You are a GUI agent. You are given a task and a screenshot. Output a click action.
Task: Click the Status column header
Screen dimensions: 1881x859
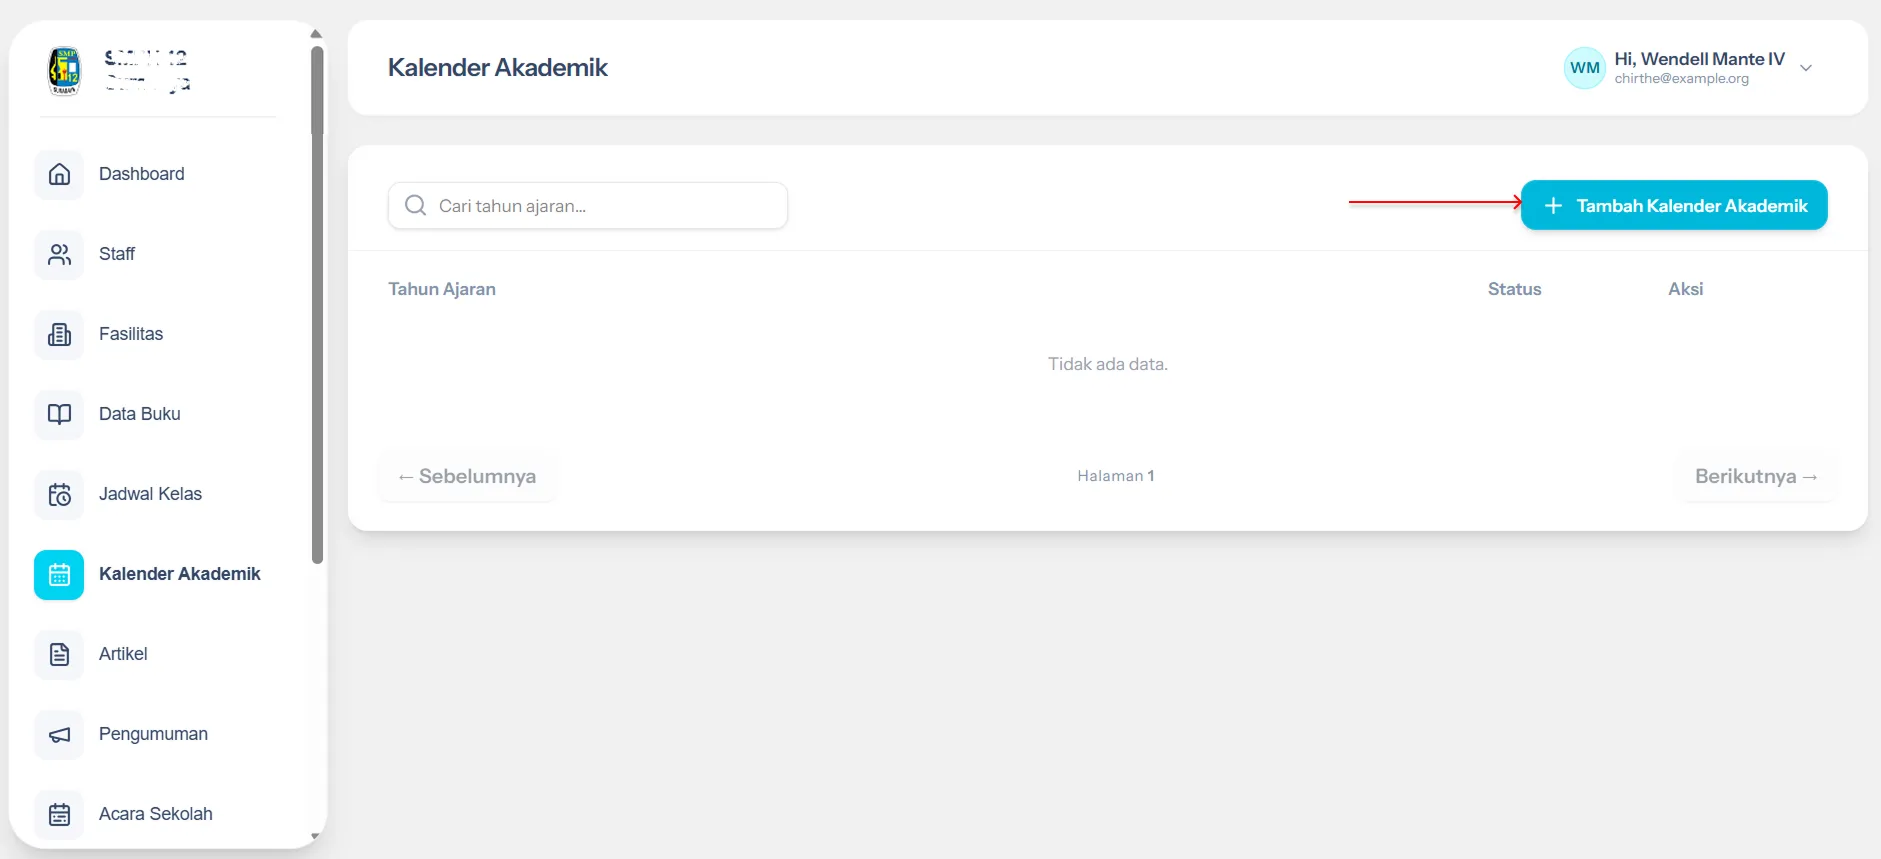(1514, 289)
